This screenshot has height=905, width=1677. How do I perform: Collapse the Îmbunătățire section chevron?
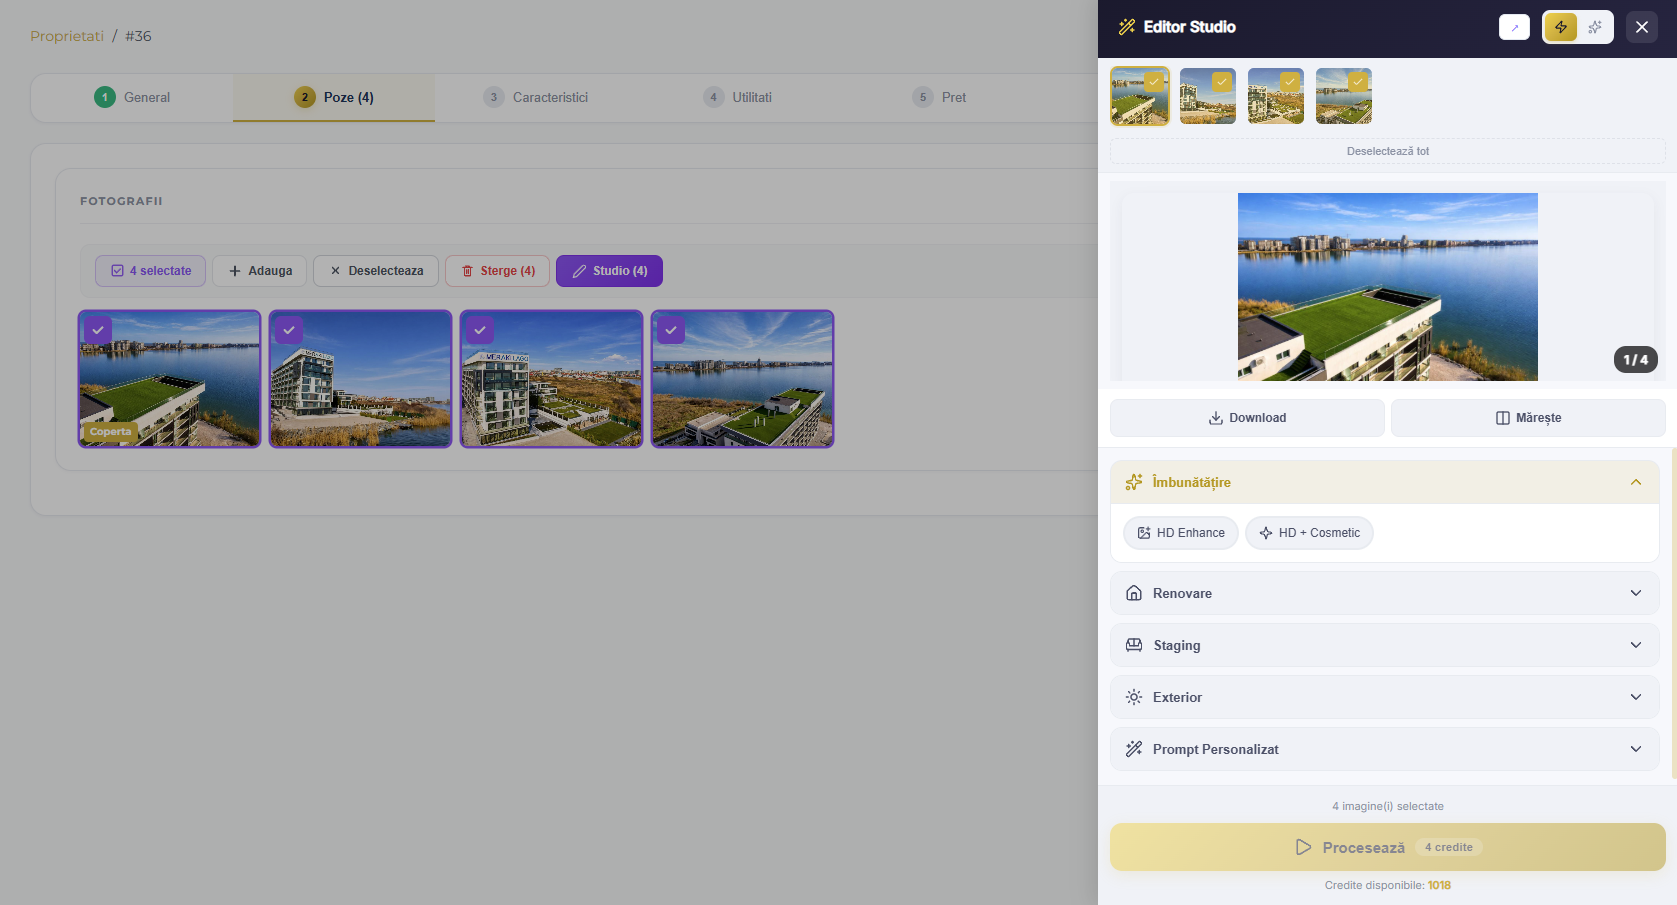1636,482
